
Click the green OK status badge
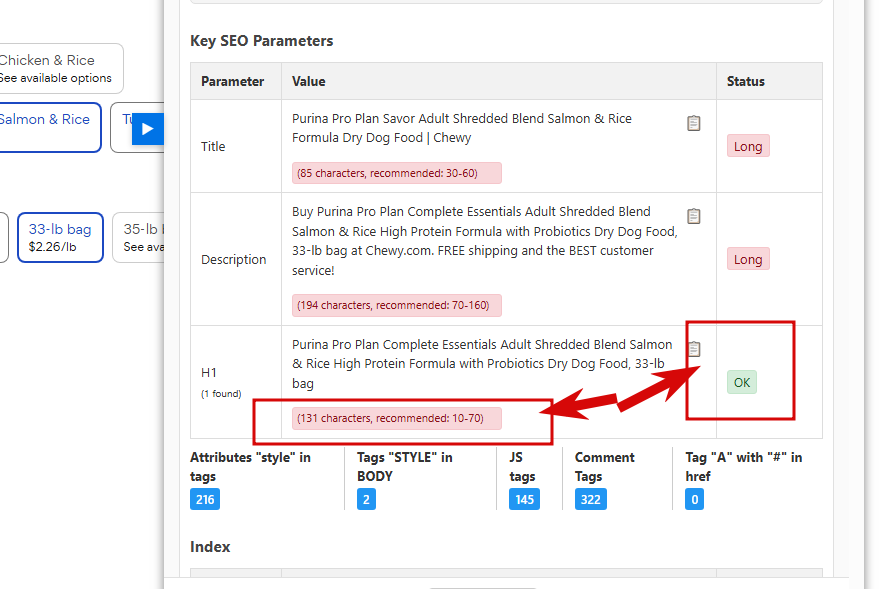(x=741, y=382)
